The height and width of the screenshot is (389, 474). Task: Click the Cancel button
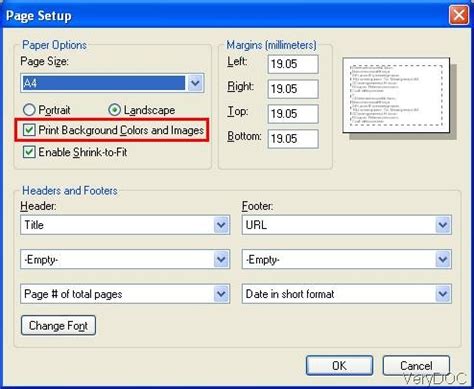coord(416,365)
